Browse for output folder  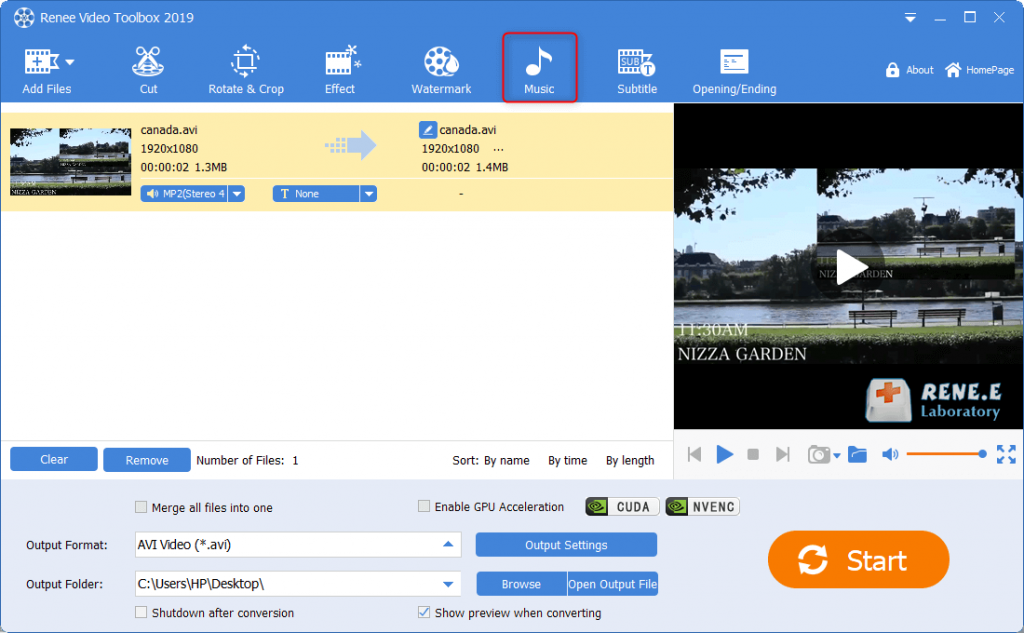(521, 584)
